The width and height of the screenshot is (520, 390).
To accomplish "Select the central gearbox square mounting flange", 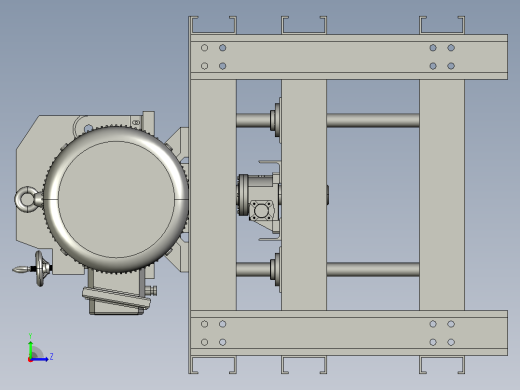I will click(x=262, y=210).
